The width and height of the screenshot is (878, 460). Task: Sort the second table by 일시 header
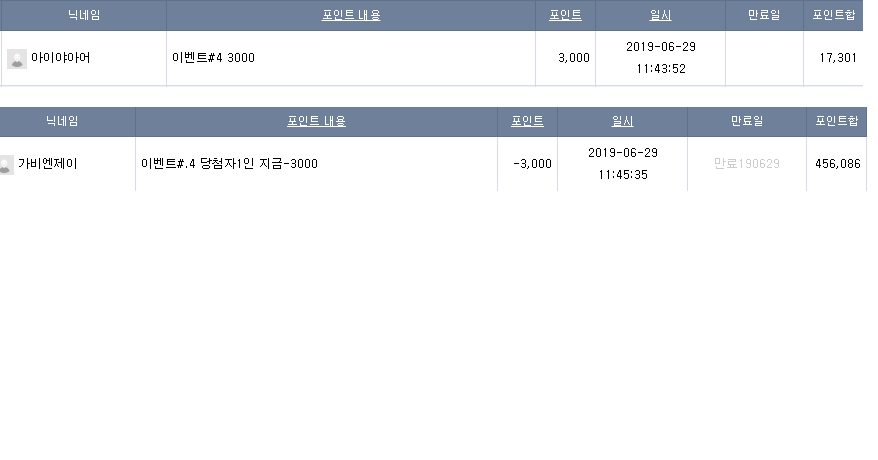tap(622, 121)
